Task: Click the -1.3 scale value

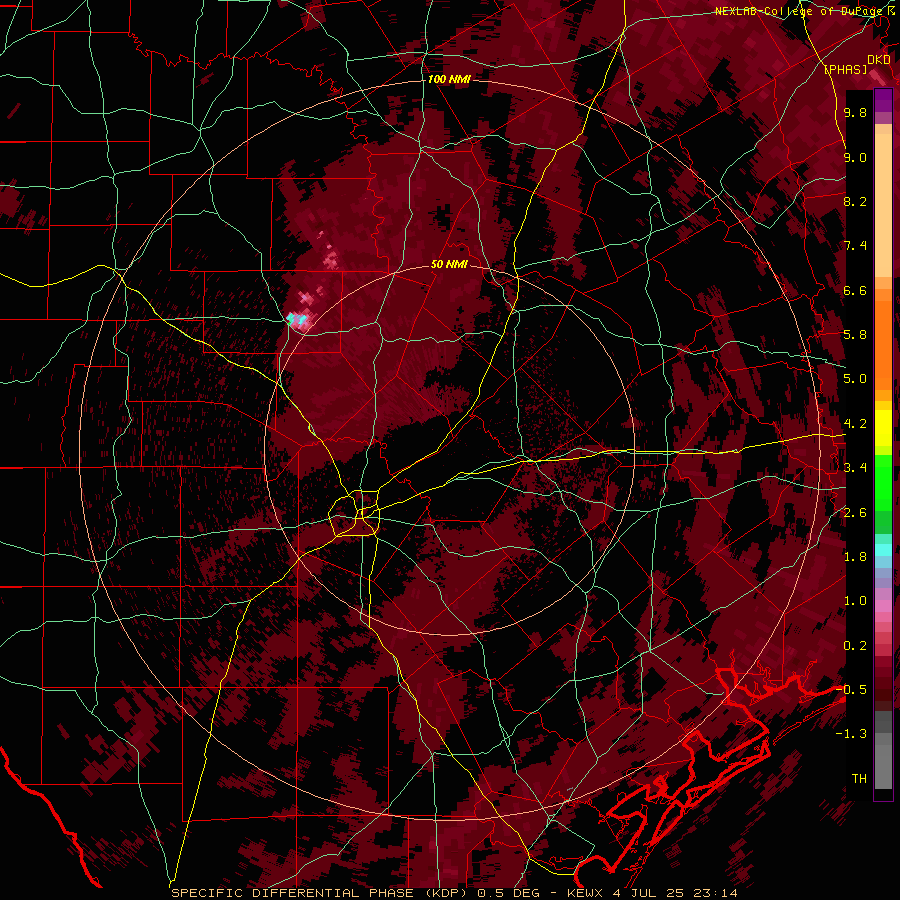Action: (x=851, y=734)
